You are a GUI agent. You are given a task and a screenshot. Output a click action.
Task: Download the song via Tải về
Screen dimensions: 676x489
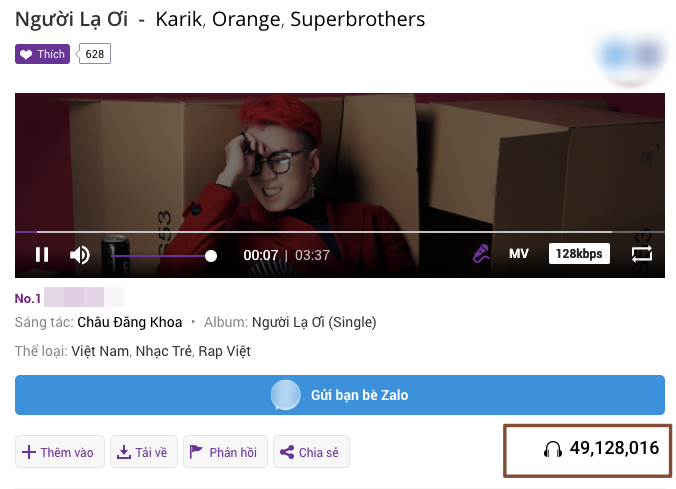pyautogui.click(x=144, y=452)
